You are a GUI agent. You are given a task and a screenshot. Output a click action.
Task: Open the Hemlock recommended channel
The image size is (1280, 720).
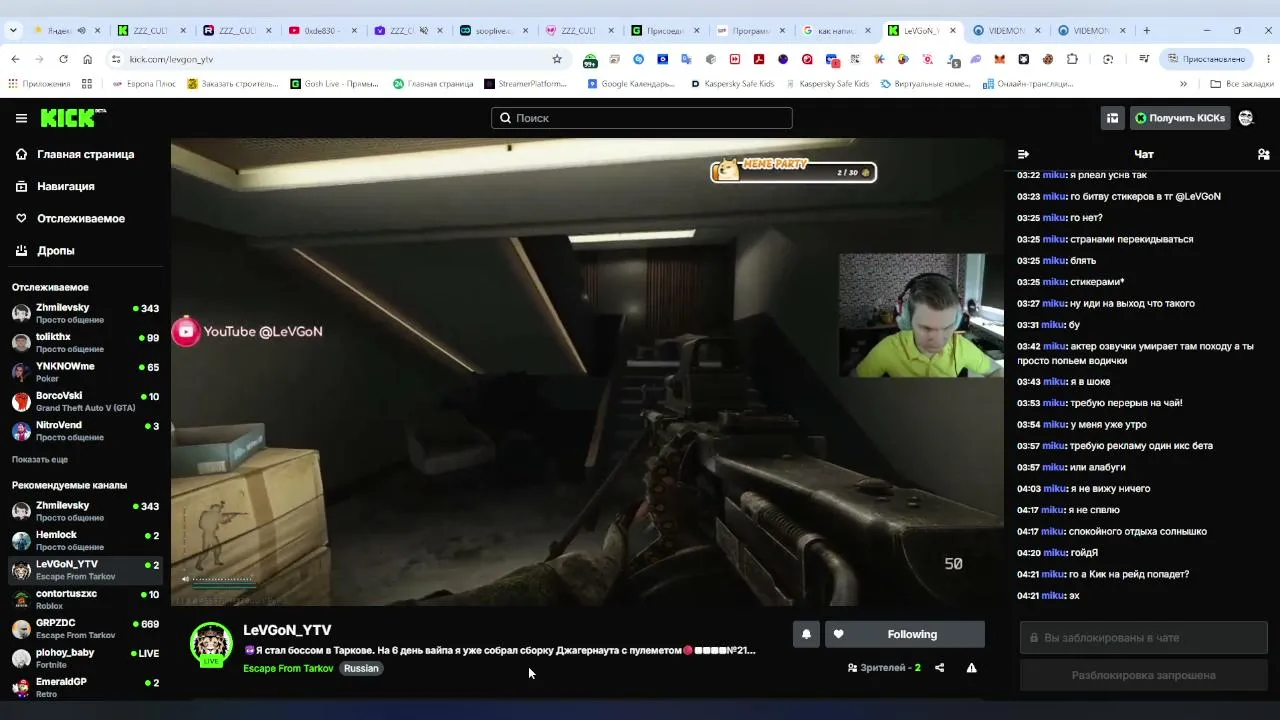coord(85,540)
